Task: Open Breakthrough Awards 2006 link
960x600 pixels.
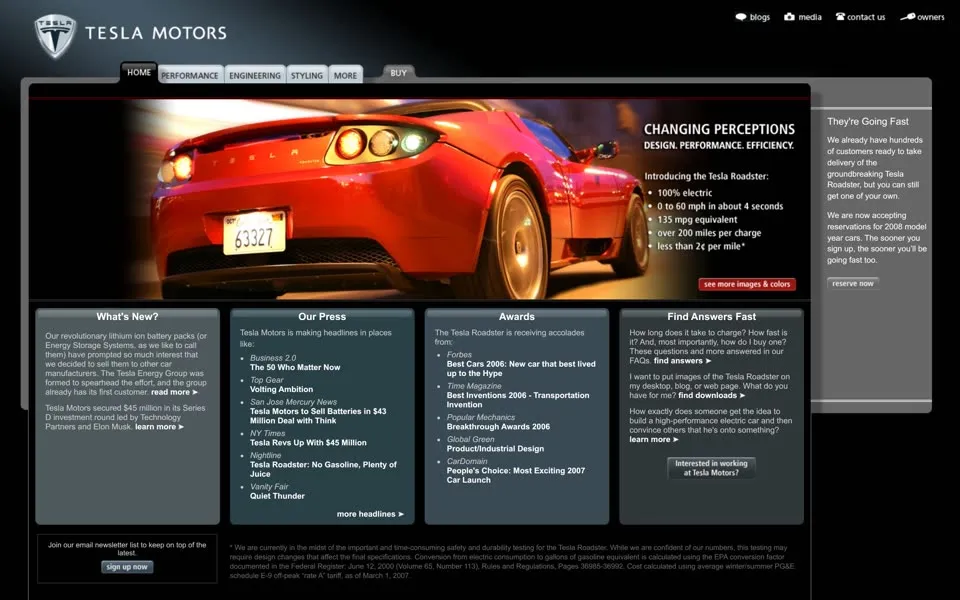Action: (x=498, y=427)
